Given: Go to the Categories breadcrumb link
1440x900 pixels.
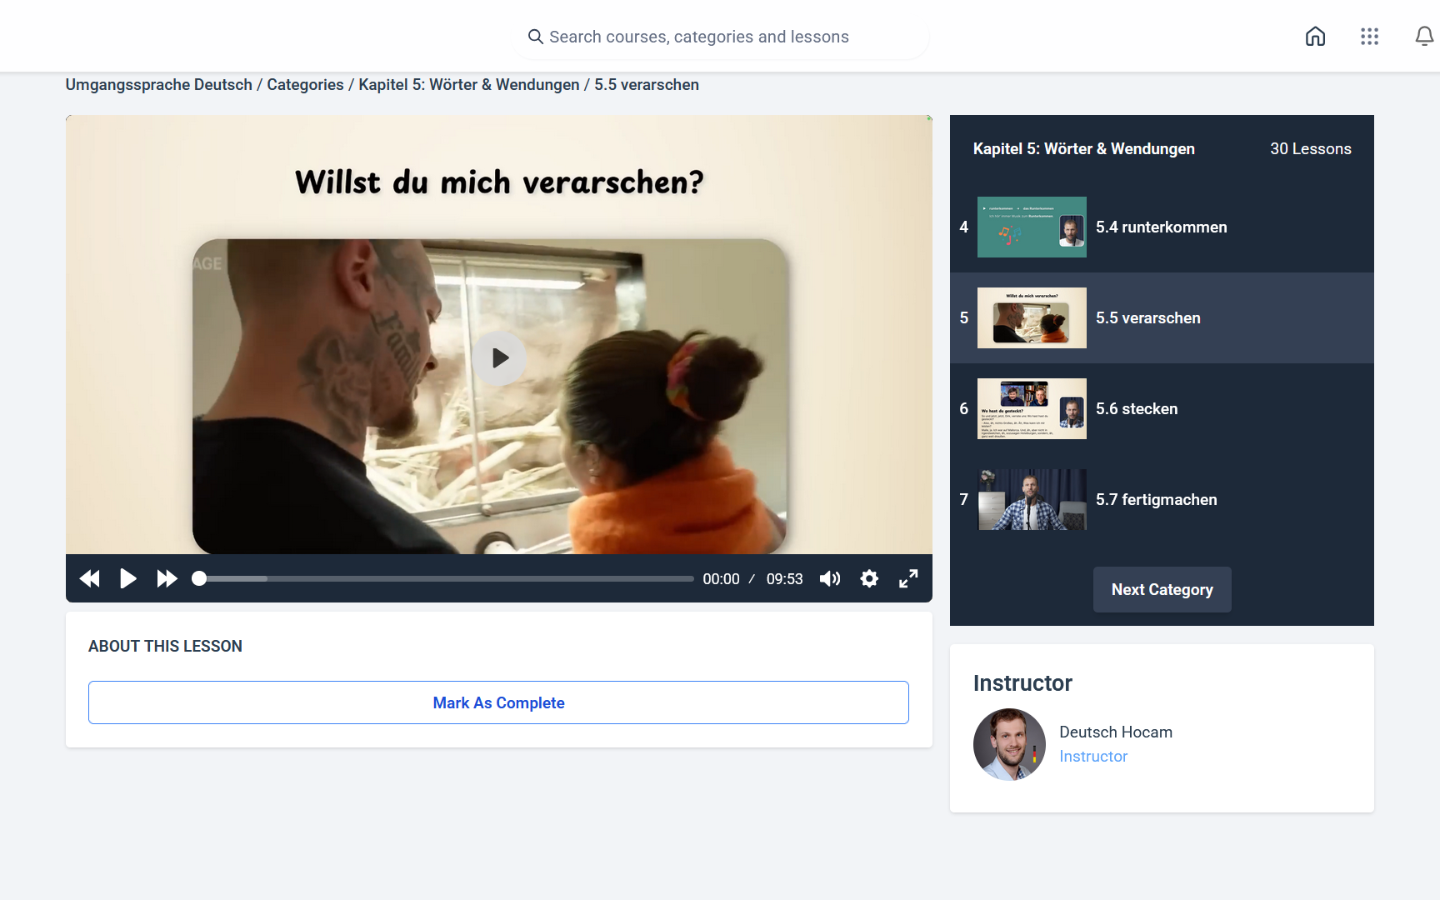Looking at the screenshot, I should click(x=305, y=85).
